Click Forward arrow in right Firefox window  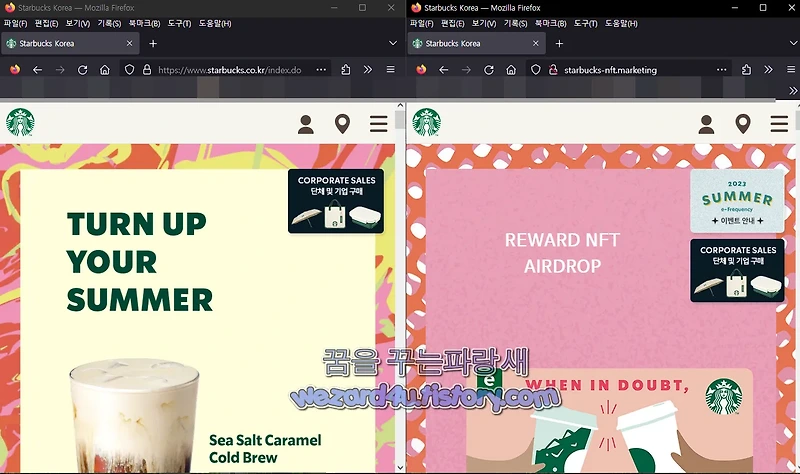466,70
